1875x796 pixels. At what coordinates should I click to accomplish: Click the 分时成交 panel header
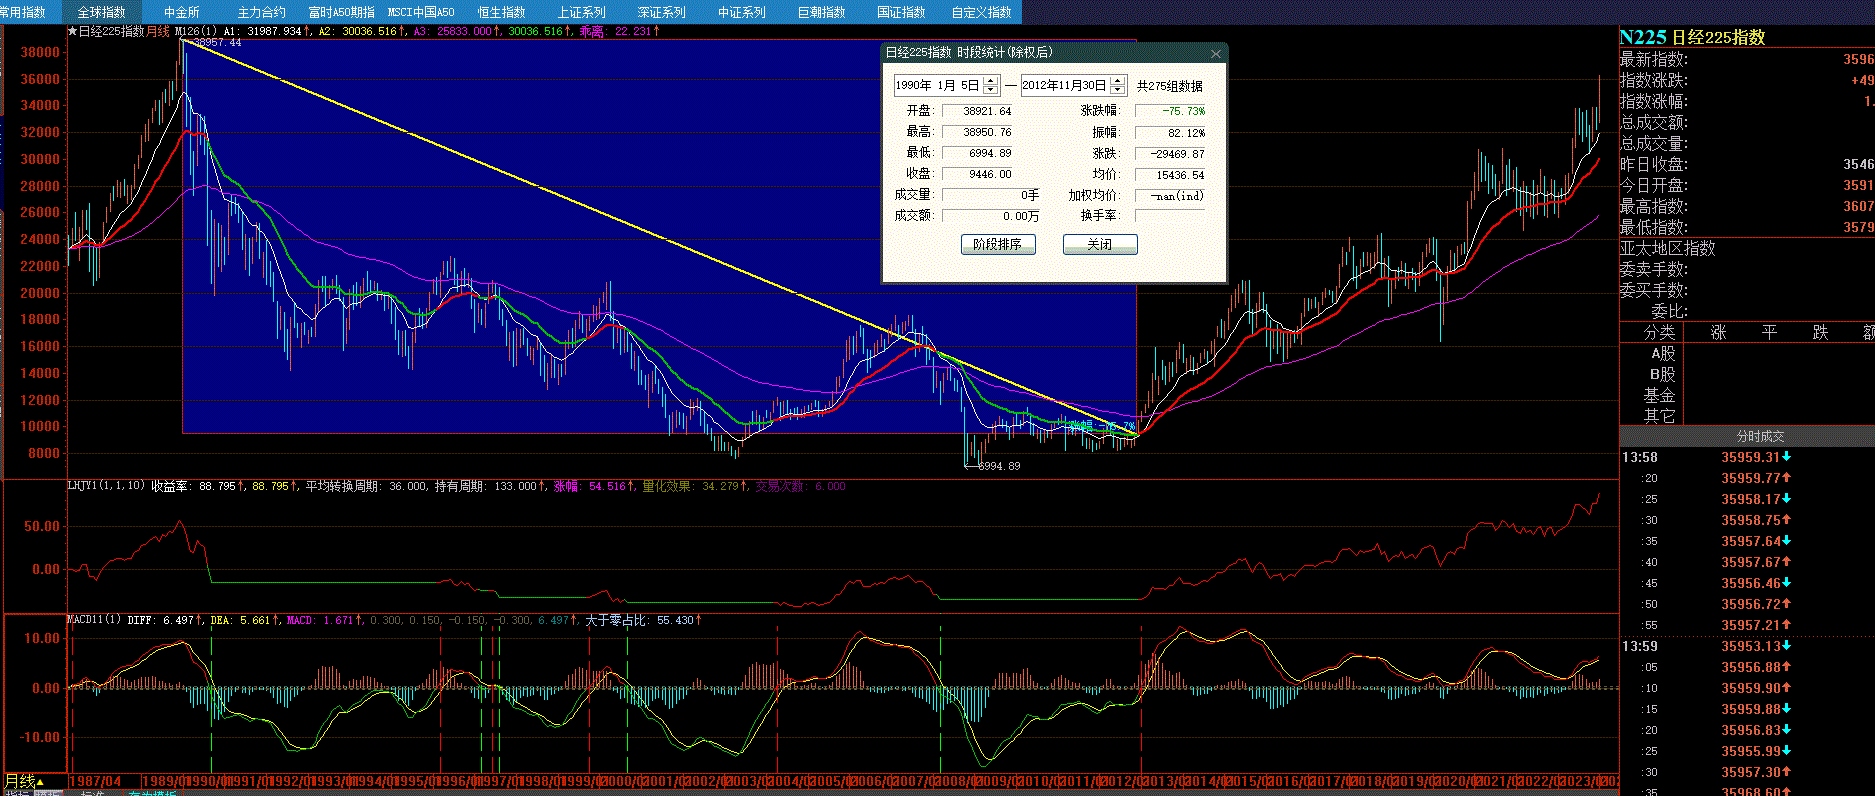(1761, 436)
